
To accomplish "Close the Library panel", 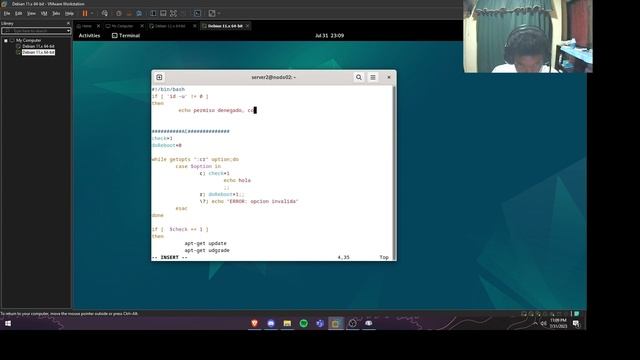I will (68, 23).
